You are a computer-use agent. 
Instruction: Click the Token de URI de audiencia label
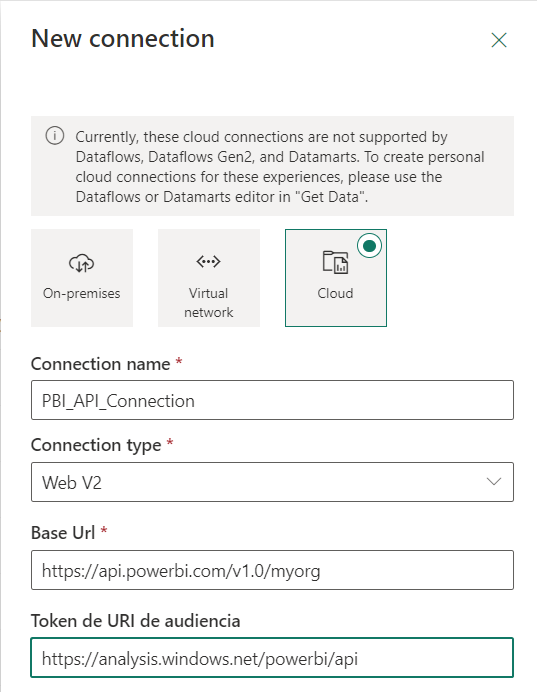(135, 621)
